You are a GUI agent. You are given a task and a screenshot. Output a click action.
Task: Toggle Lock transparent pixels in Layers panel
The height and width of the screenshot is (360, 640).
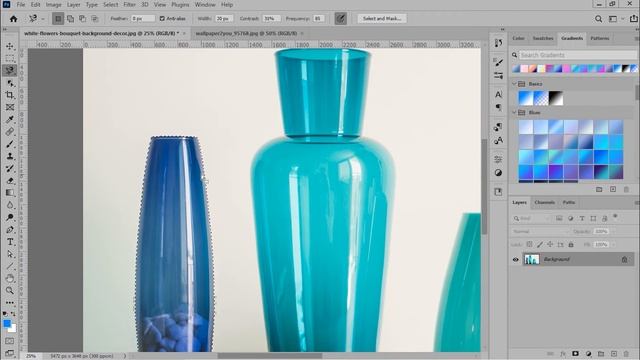point(529,244)
